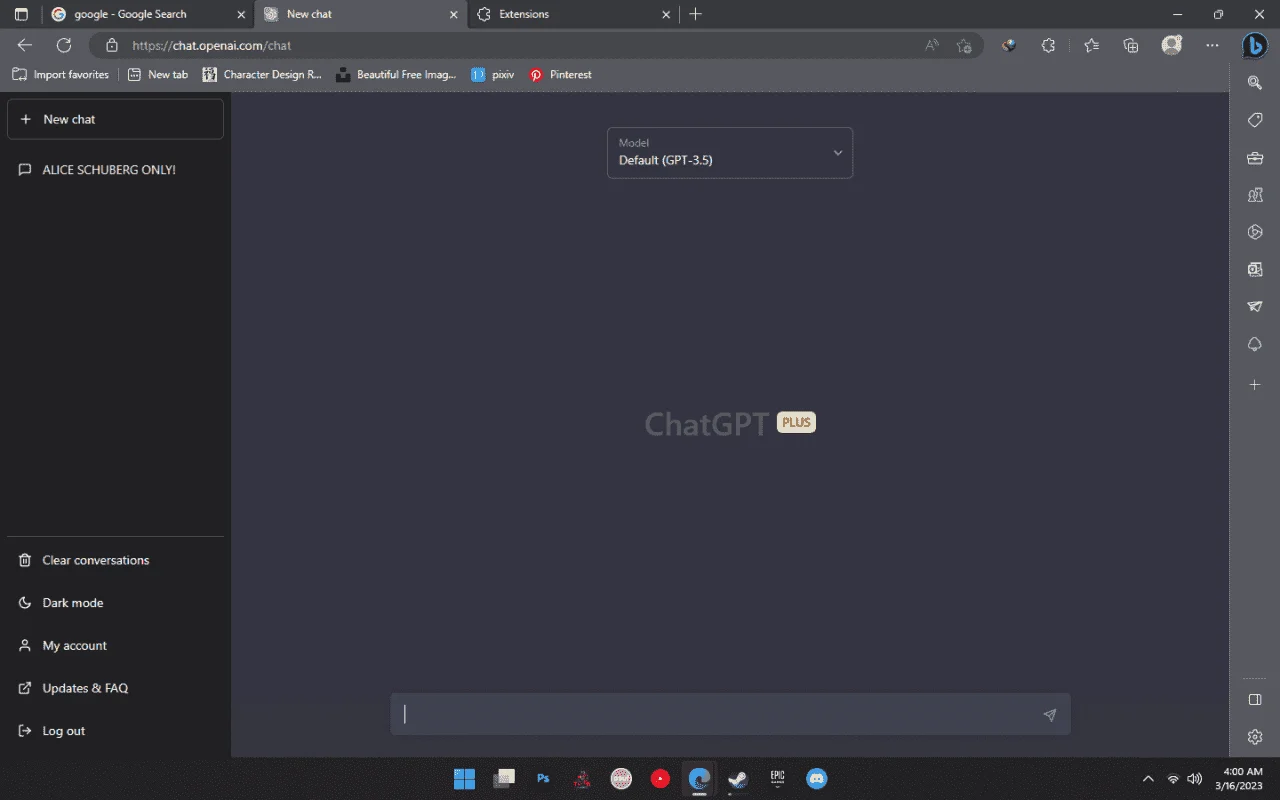Open the Pinterest bookmark
Screen dimensions: 1280x800
pos(561,75)
